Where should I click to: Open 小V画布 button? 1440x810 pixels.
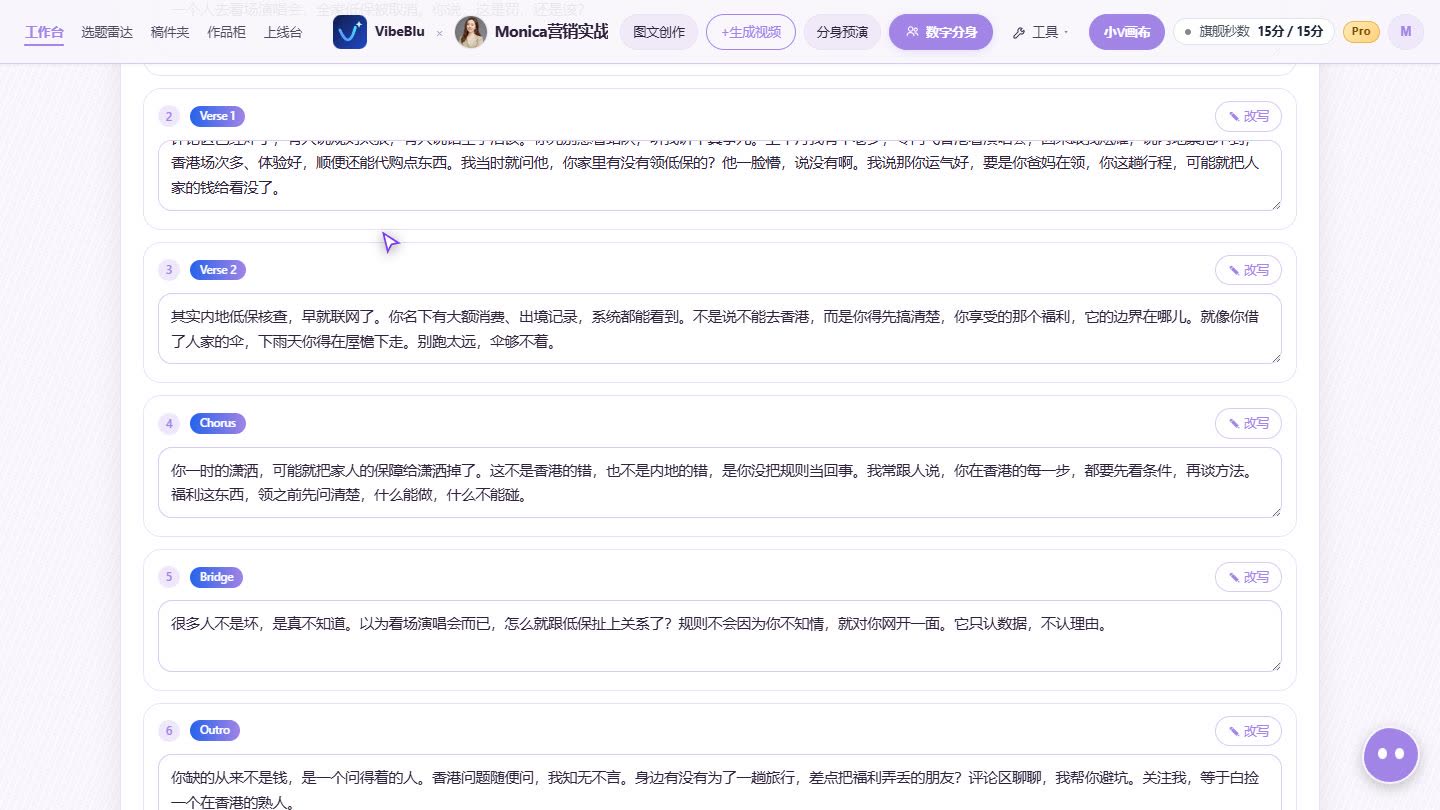tap(1127, 32)
